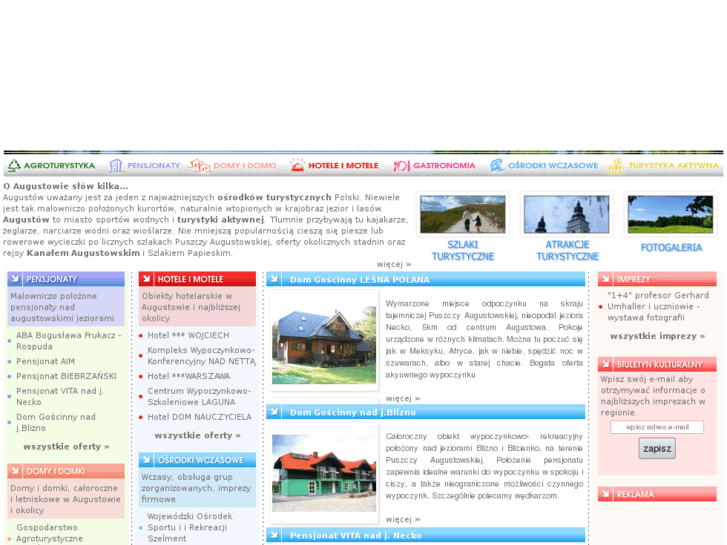This screenshot has height=545, width=727.
Task: Click wszystkie imprezy link
Action: click(x=657, y=336)
